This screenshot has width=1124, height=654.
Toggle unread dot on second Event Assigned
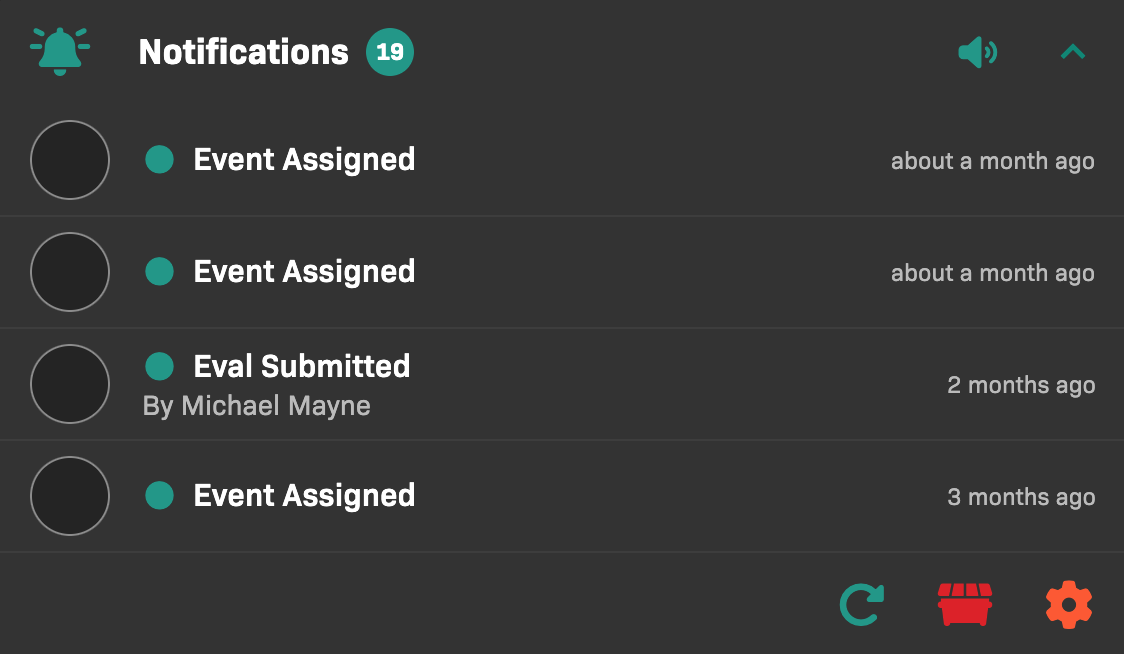pyautogui.click(x=160, y=272)
